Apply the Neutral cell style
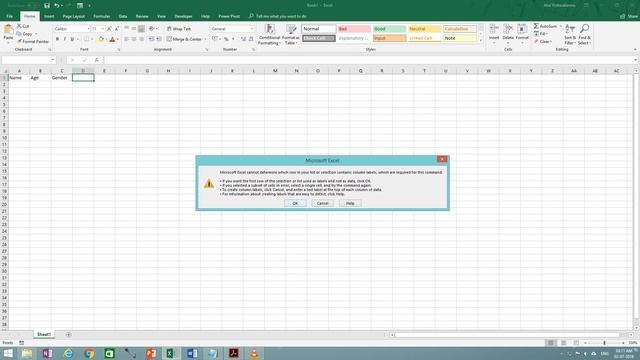640x360 pixels. click(424, 29)
